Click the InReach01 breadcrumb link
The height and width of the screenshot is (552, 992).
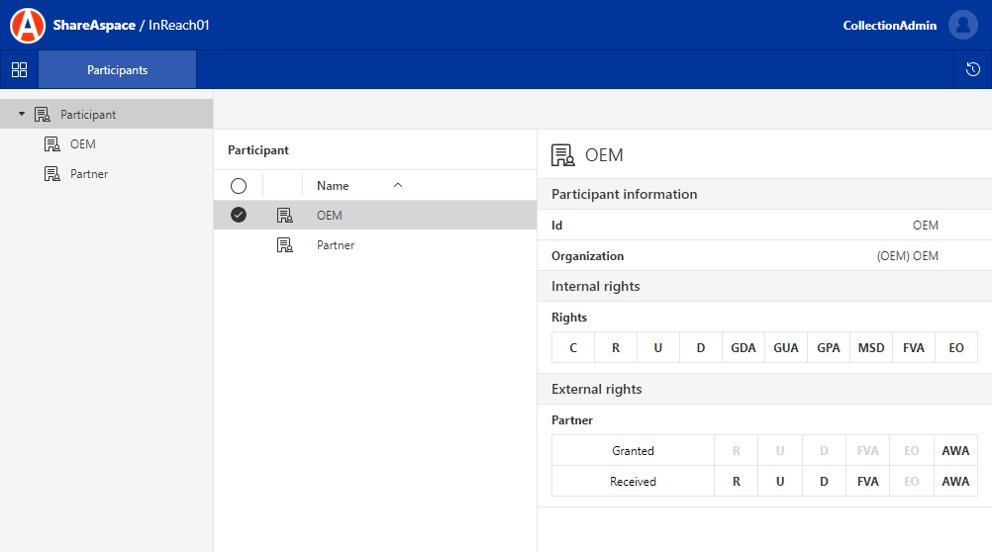[179, 25]
